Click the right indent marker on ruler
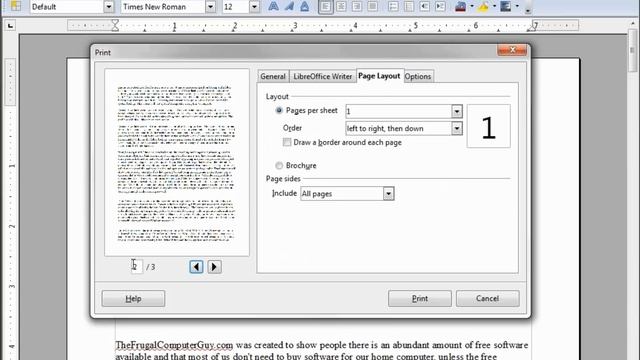640x360 pixels. click(533, 26)
